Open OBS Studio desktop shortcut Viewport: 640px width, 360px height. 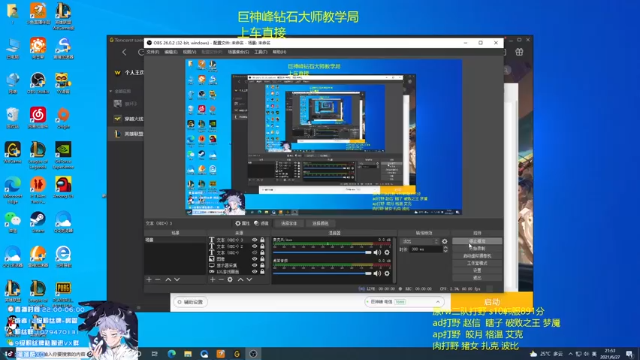[38, 82]
